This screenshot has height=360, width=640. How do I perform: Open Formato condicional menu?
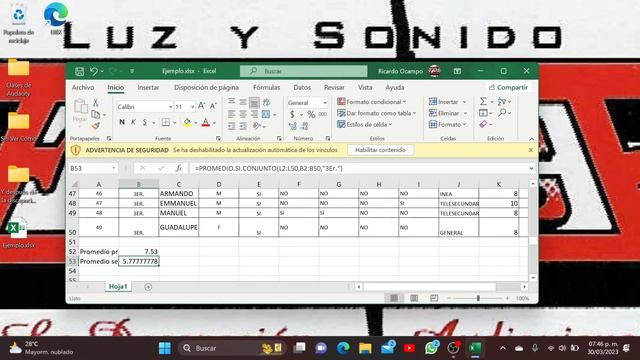(x=371, y=102)
